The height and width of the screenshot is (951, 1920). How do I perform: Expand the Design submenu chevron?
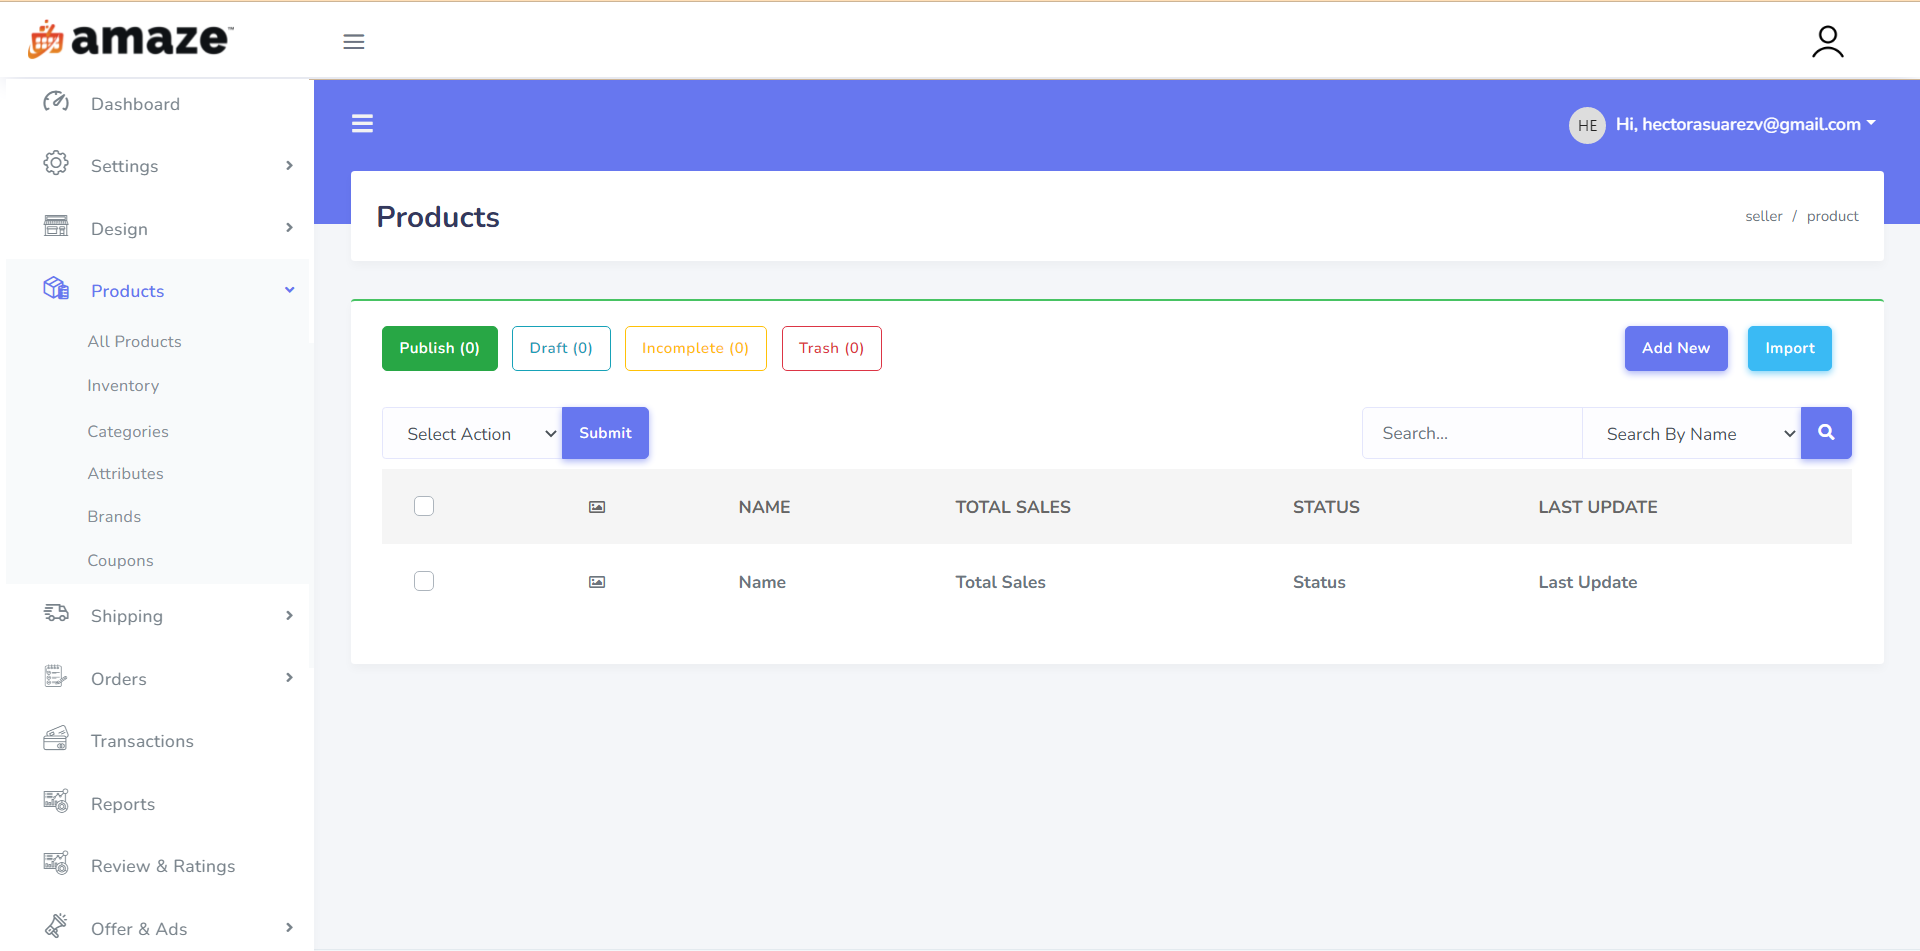(x=290, y=228)
